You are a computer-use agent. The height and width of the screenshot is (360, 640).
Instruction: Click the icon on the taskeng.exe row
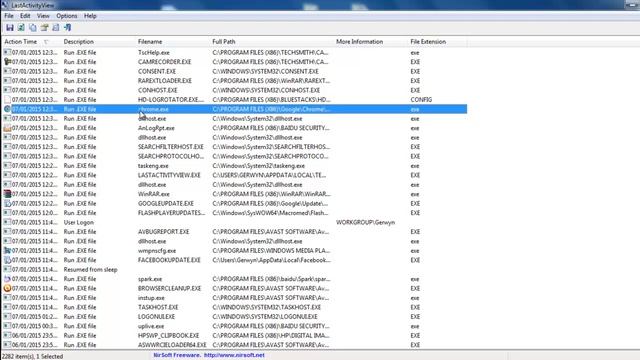click(7, 166)
